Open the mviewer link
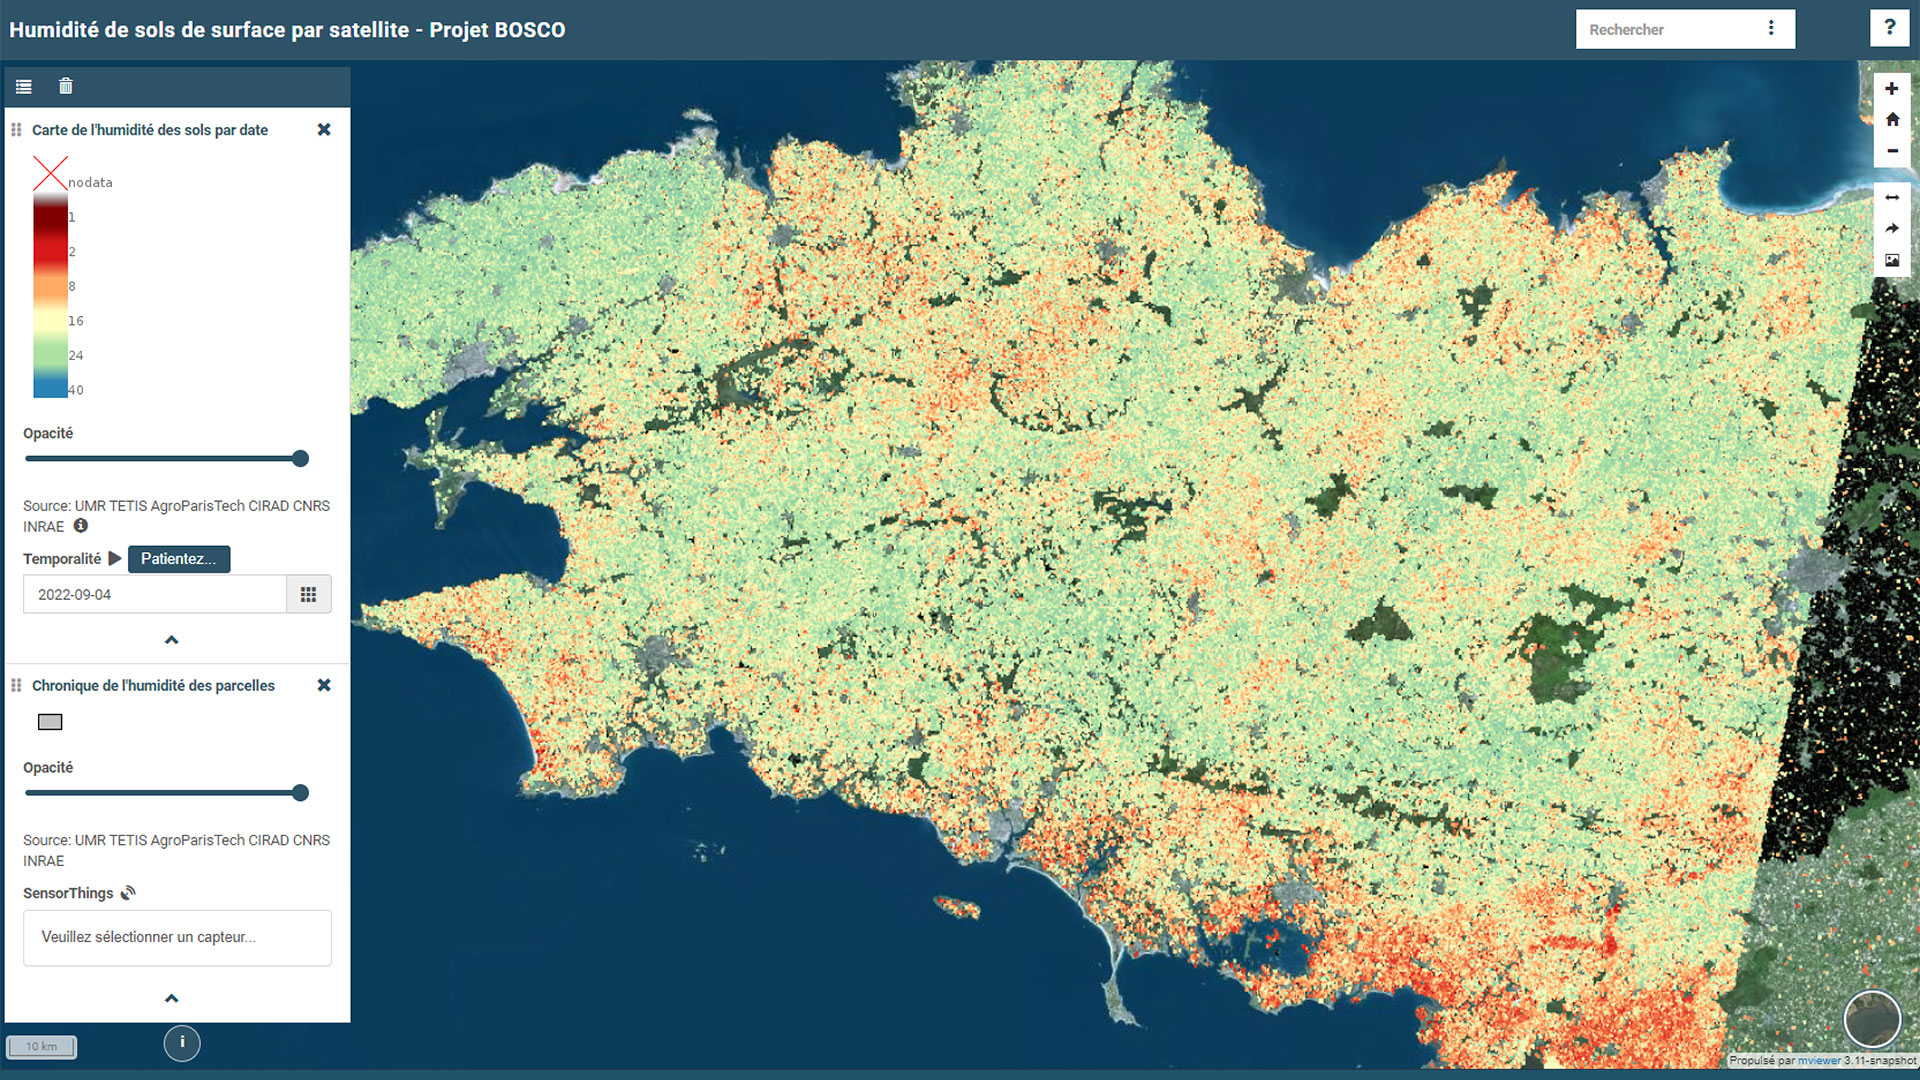The height and width of the screenshot is (1080, 1920). pyautogui.click(x=1820, y=1061)
